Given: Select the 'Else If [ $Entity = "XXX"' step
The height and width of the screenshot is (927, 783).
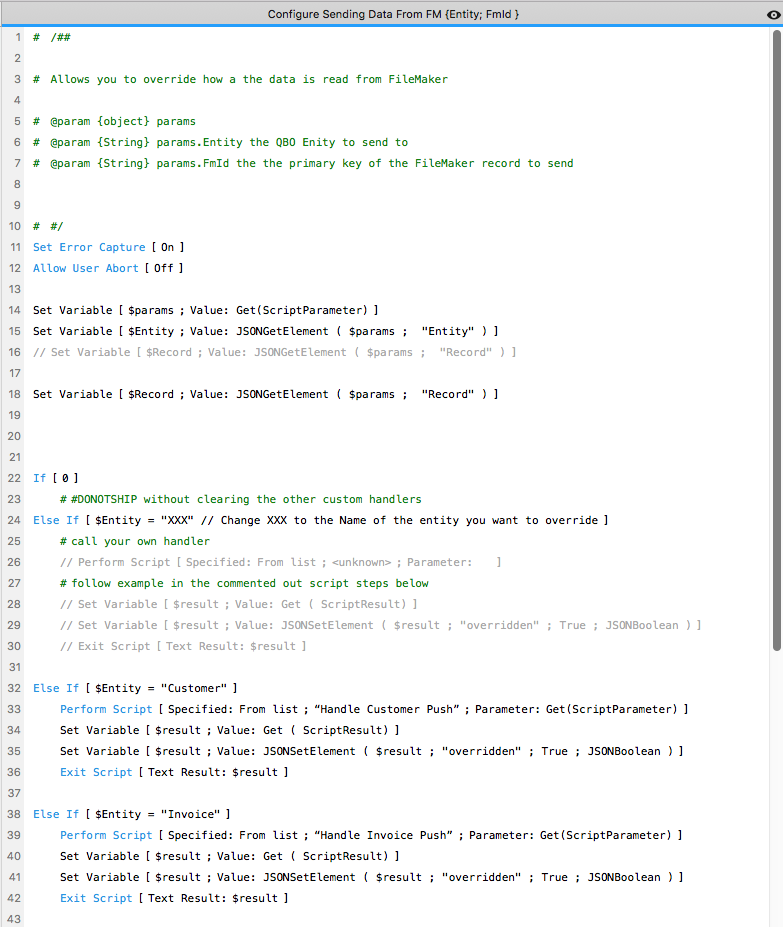Looking at the screenshot, I should [320, 520].
